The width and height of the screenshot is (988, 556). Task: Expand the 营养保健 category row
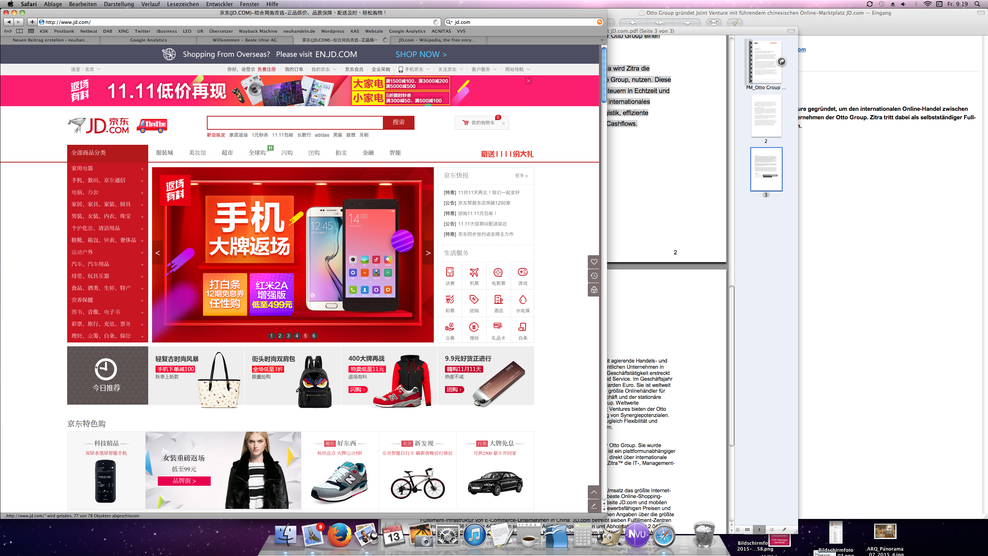107,300
